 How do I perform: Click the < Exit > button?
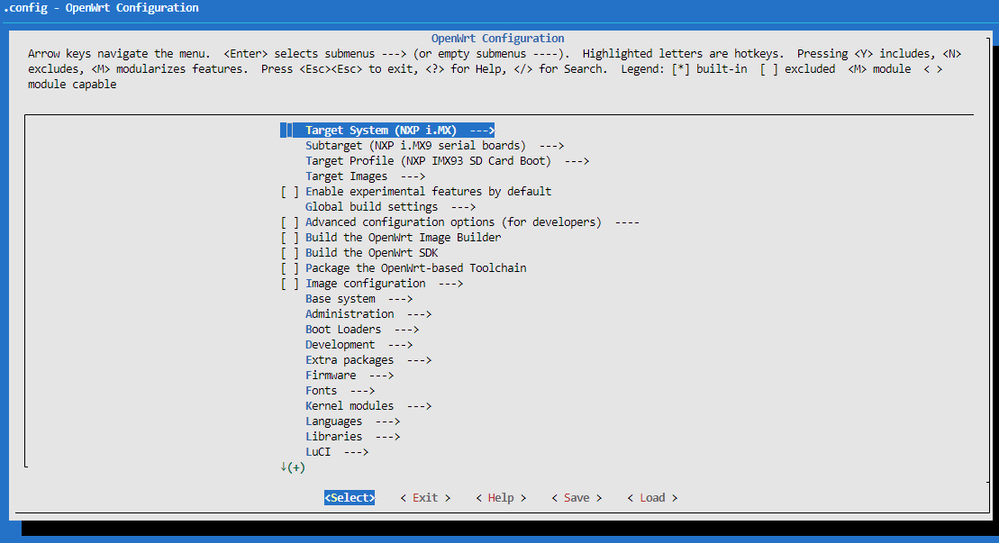(425, 498)
